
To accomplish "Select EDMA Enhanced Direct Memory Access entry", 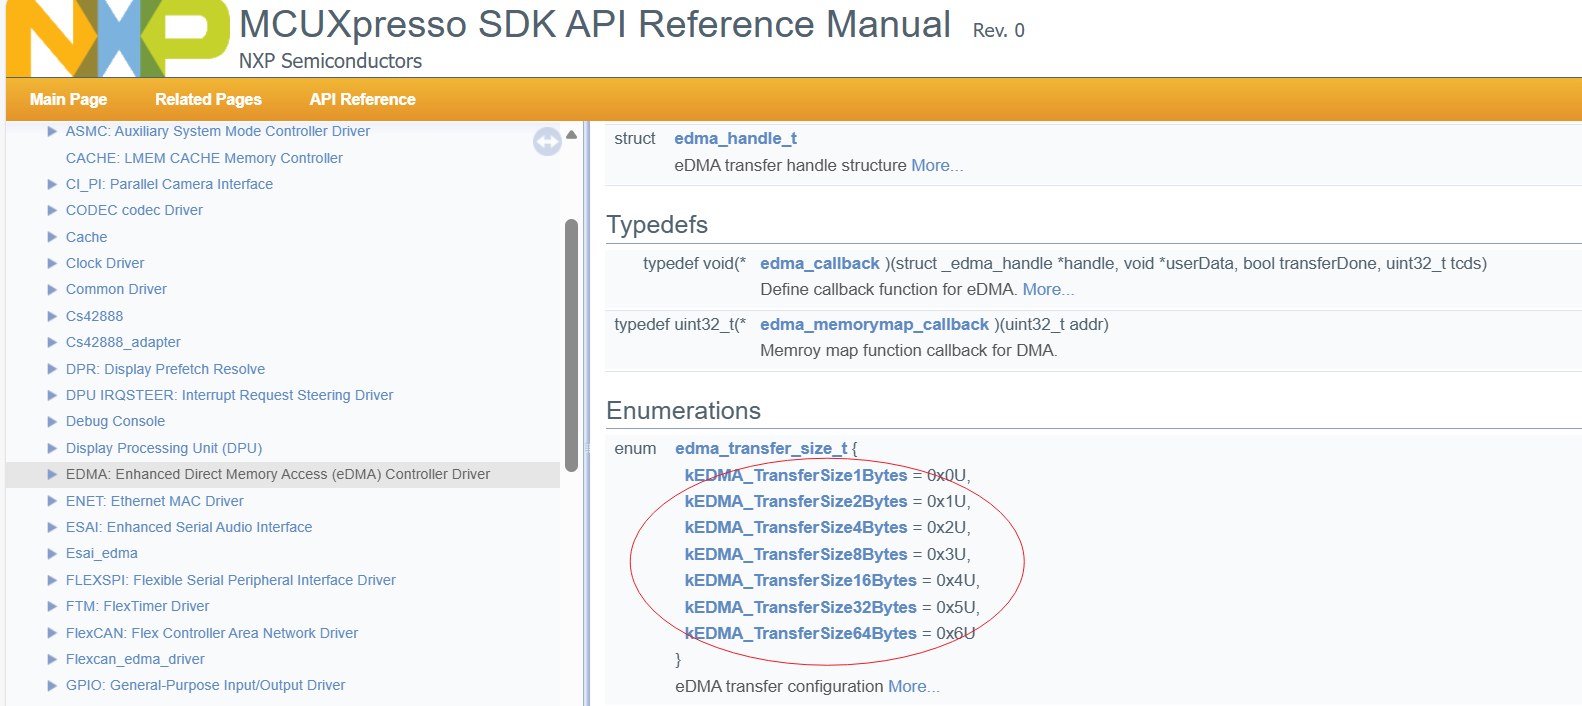I will [x=278, y=474].
